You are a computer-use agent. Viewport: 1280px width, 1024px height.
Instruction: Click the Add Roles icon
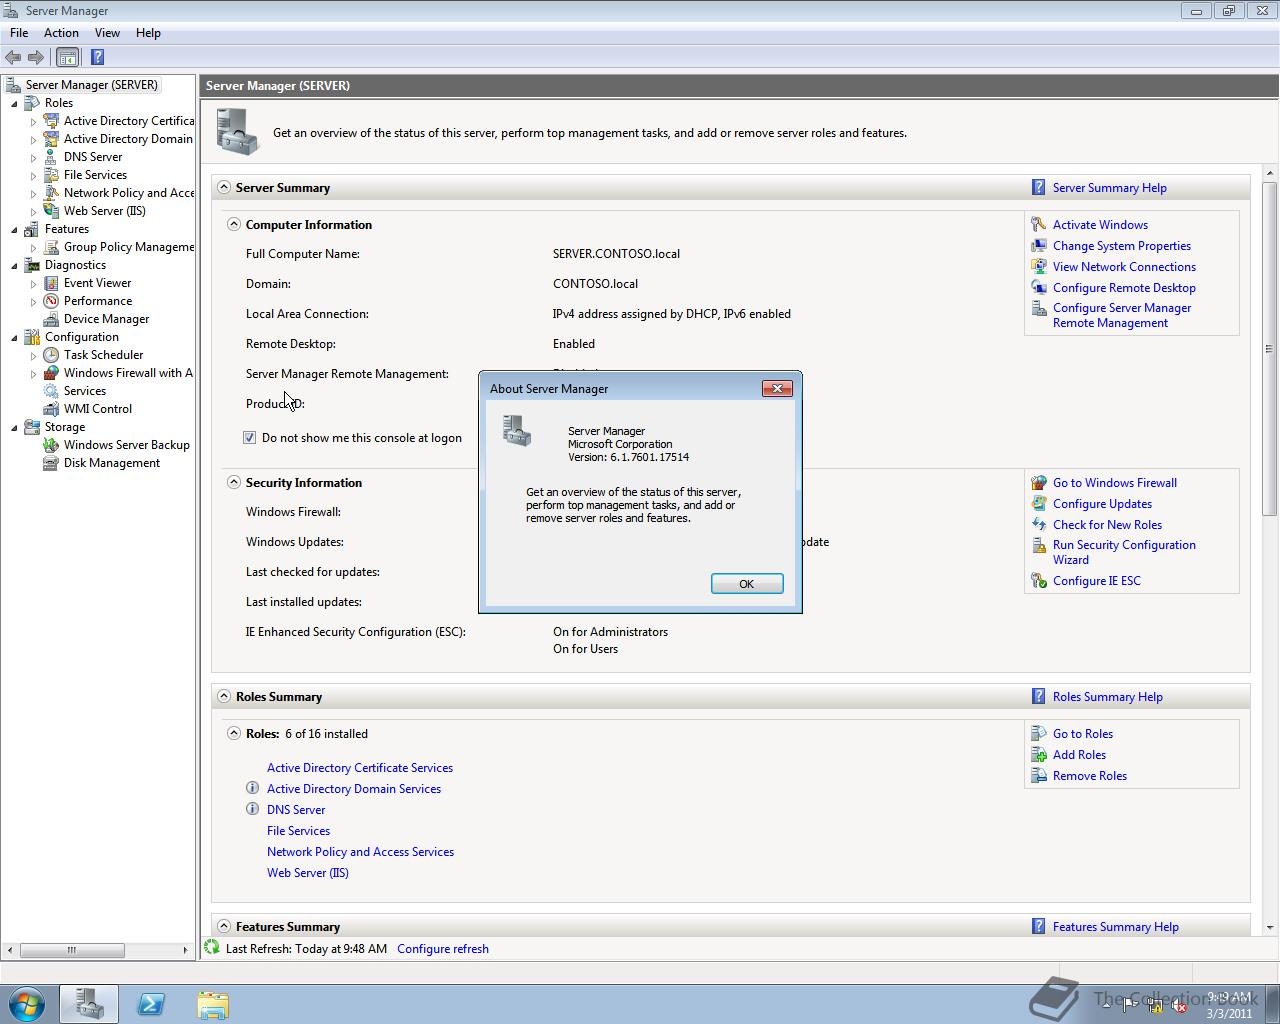(x=1039, y=755)
